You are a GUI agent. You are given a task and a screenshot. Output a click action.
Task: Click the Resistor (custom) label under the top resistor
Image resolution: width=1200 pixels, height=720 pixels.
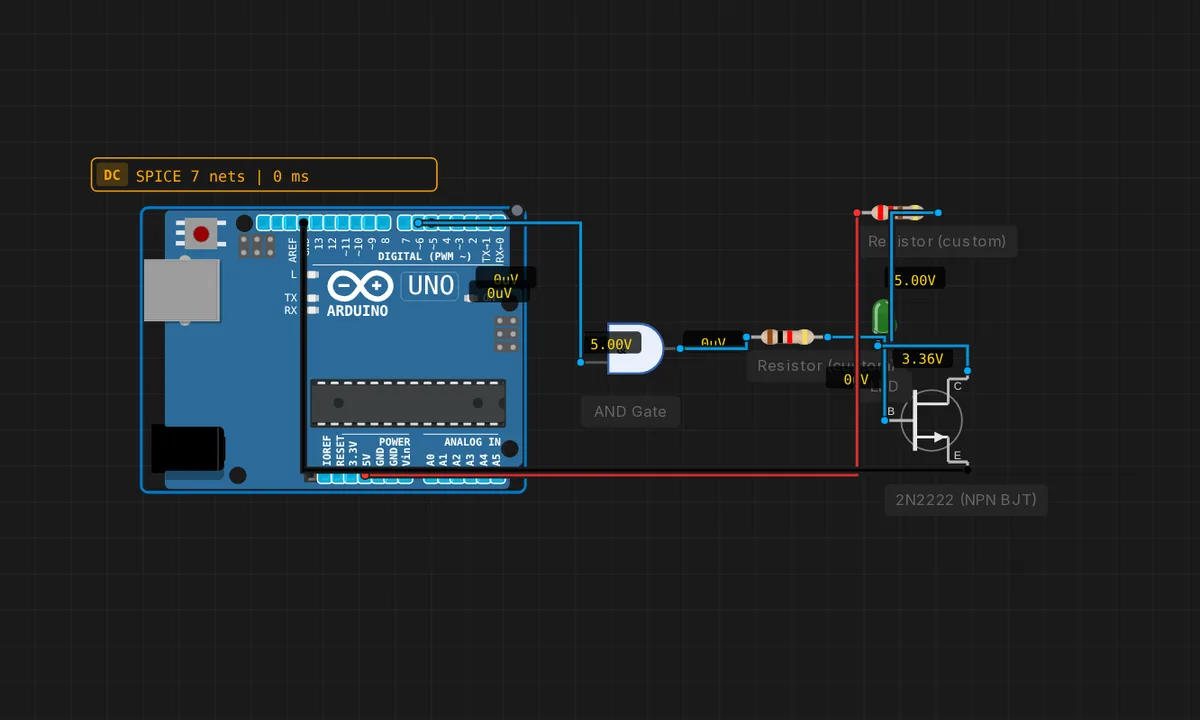click(x=937, y=241)
